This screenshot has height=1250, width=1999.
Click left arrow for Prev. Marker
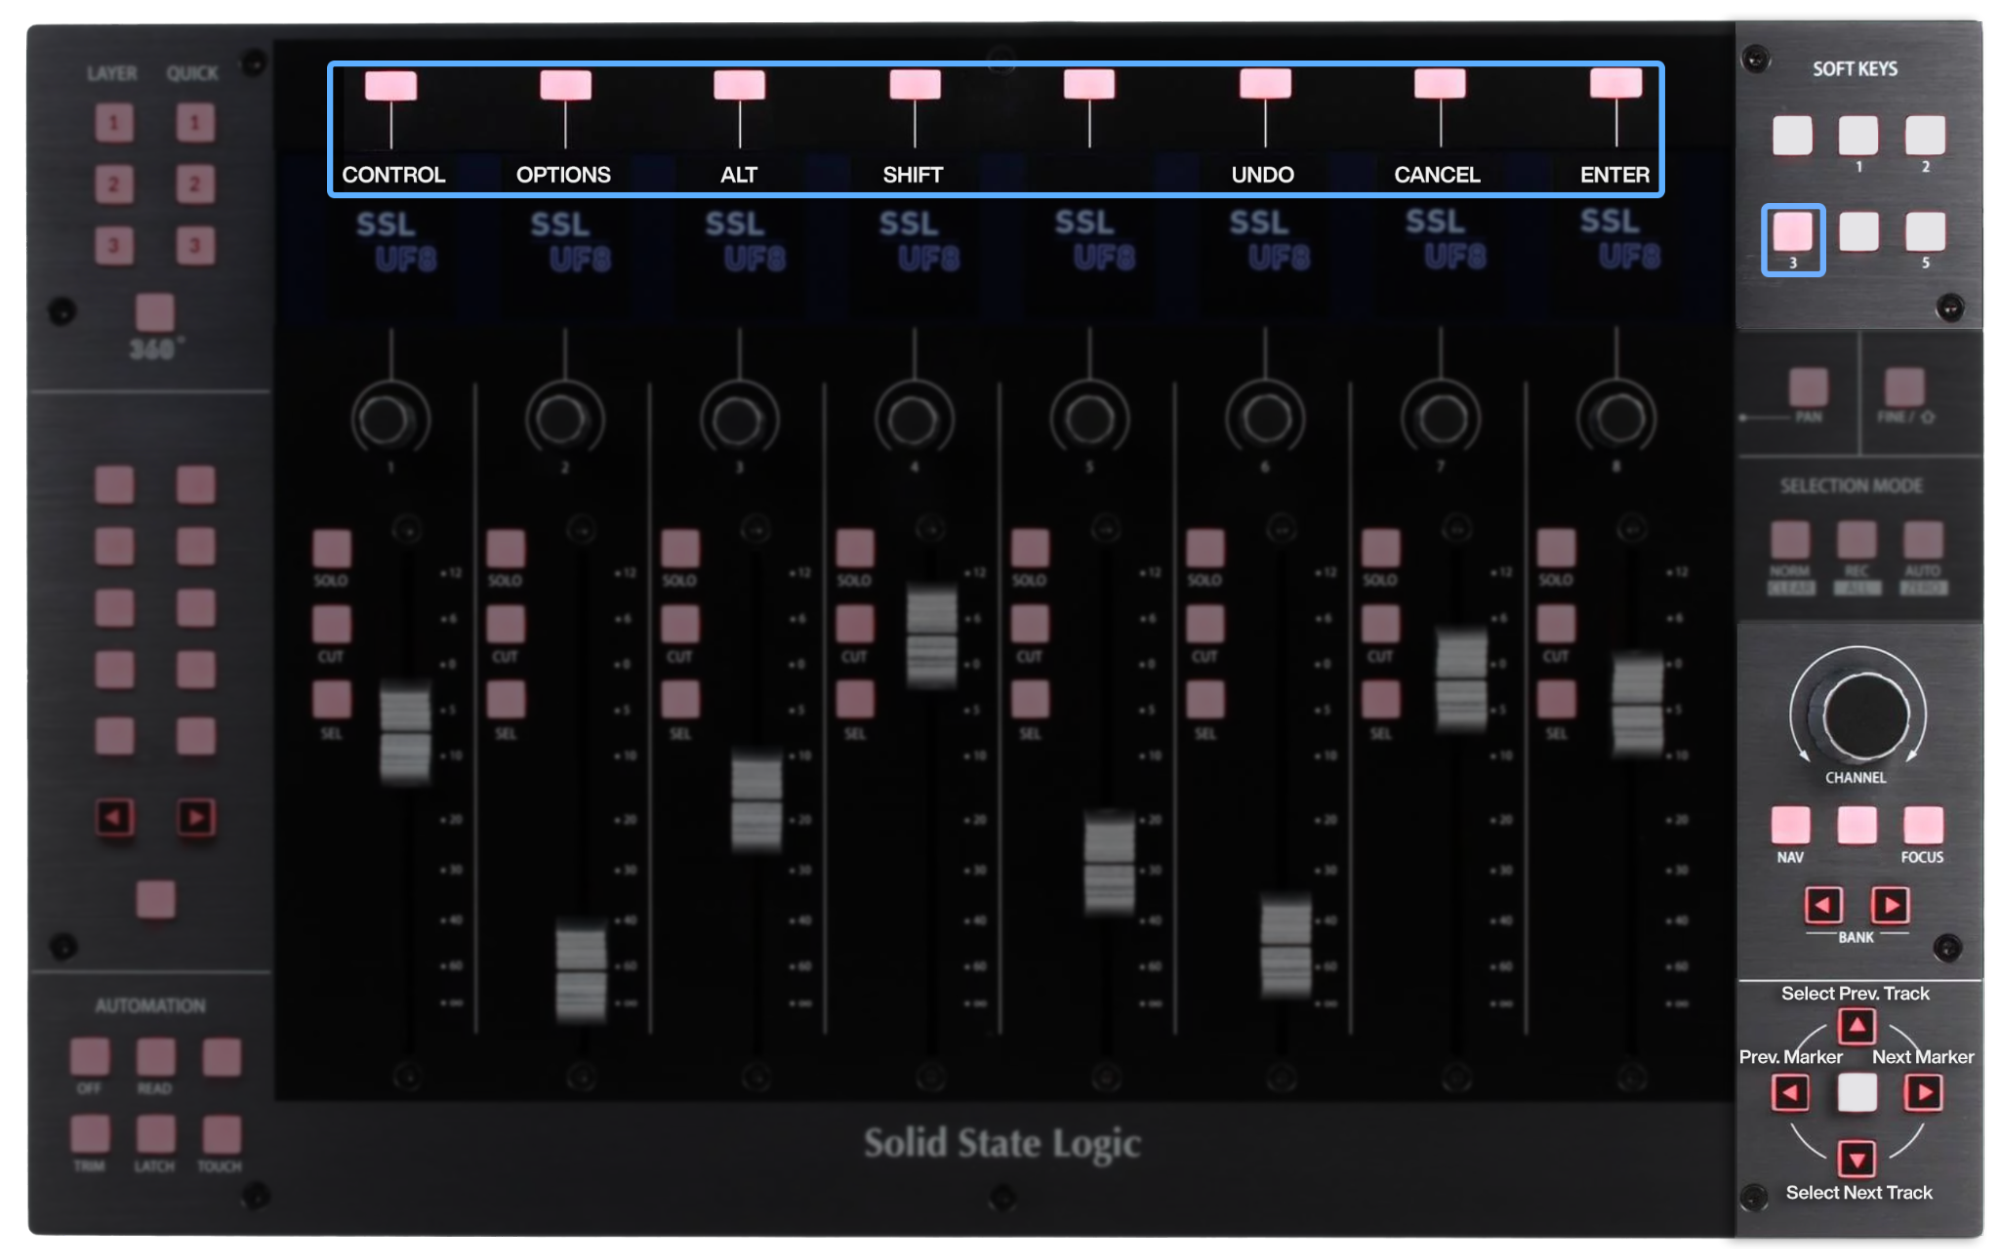pos(1790,1093)
